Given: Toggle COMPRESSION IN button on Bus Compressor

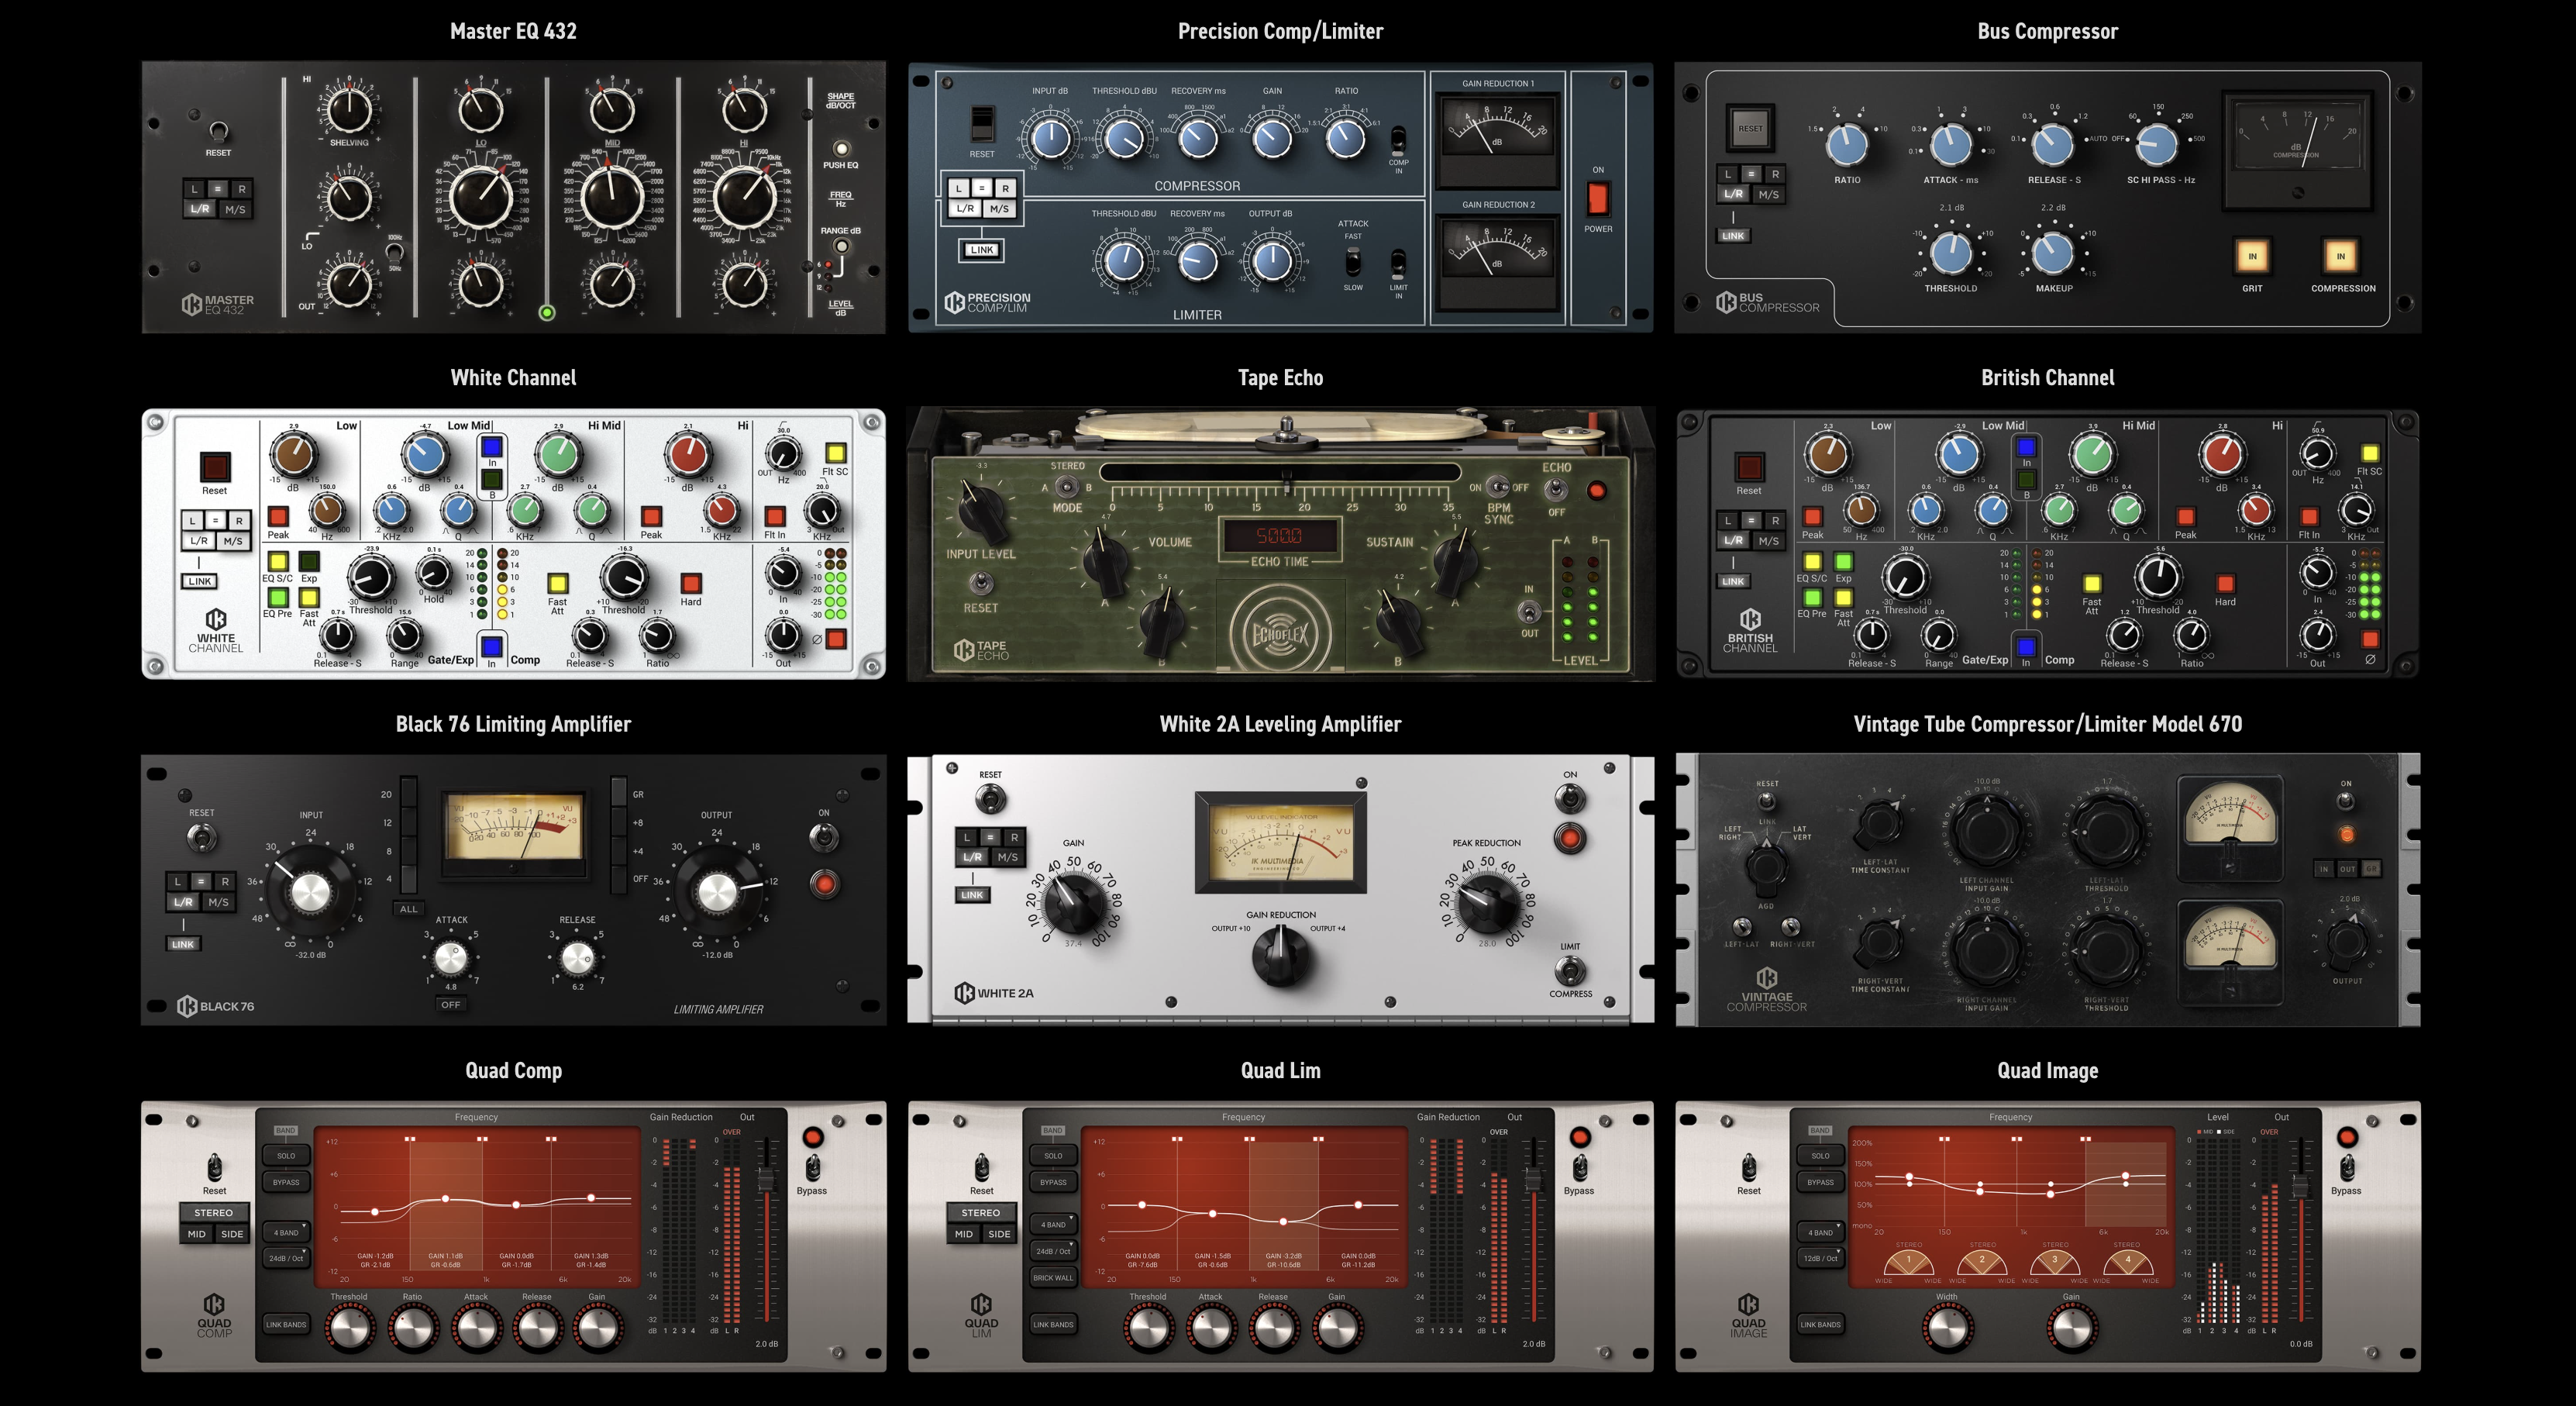Looking at the screenshot, I should click(2341, 256).
